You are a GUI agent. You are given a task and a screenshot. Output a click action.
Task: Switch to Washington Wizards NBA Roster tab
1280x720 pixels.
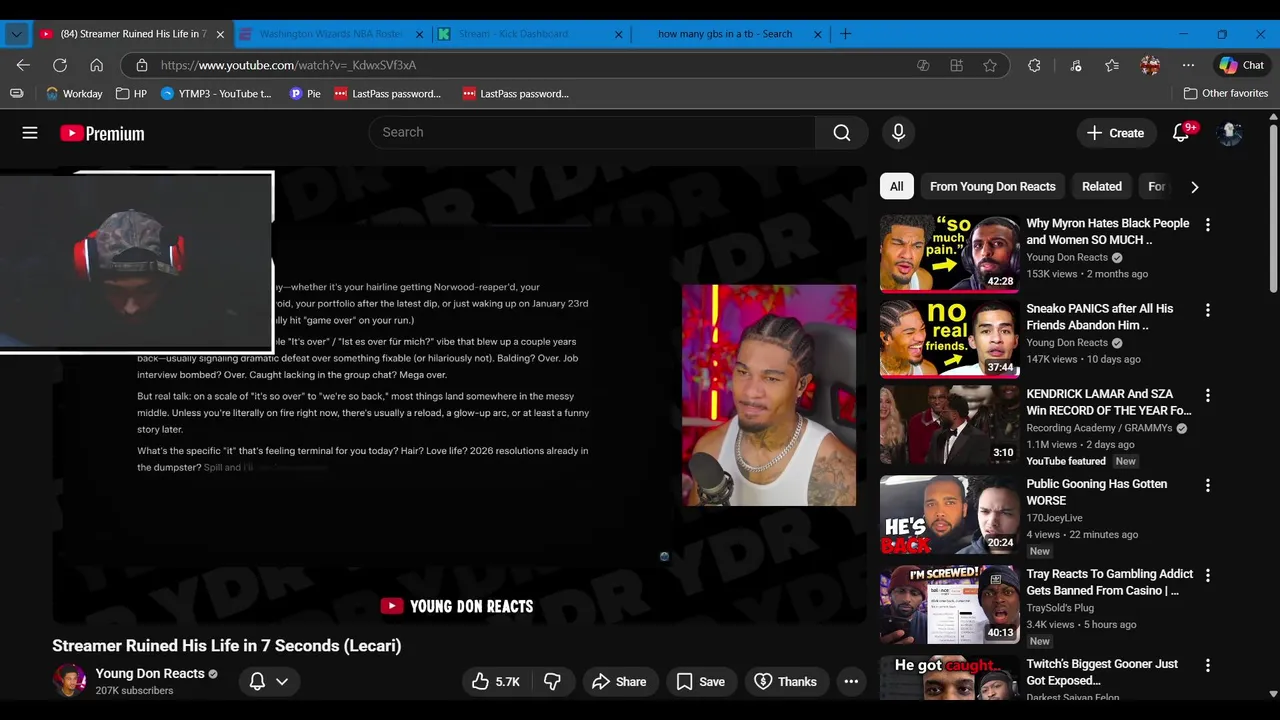coord(330,34)
